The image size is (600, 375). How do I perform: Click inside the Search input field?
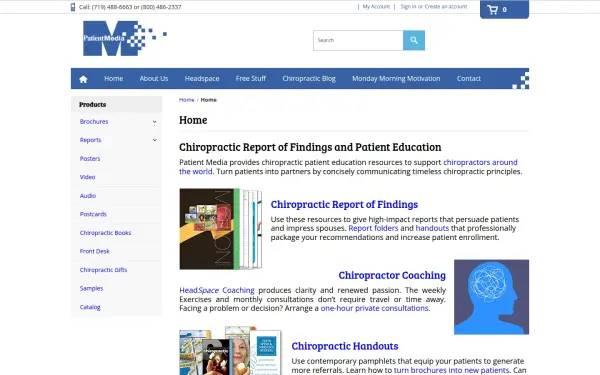[358, 40]
